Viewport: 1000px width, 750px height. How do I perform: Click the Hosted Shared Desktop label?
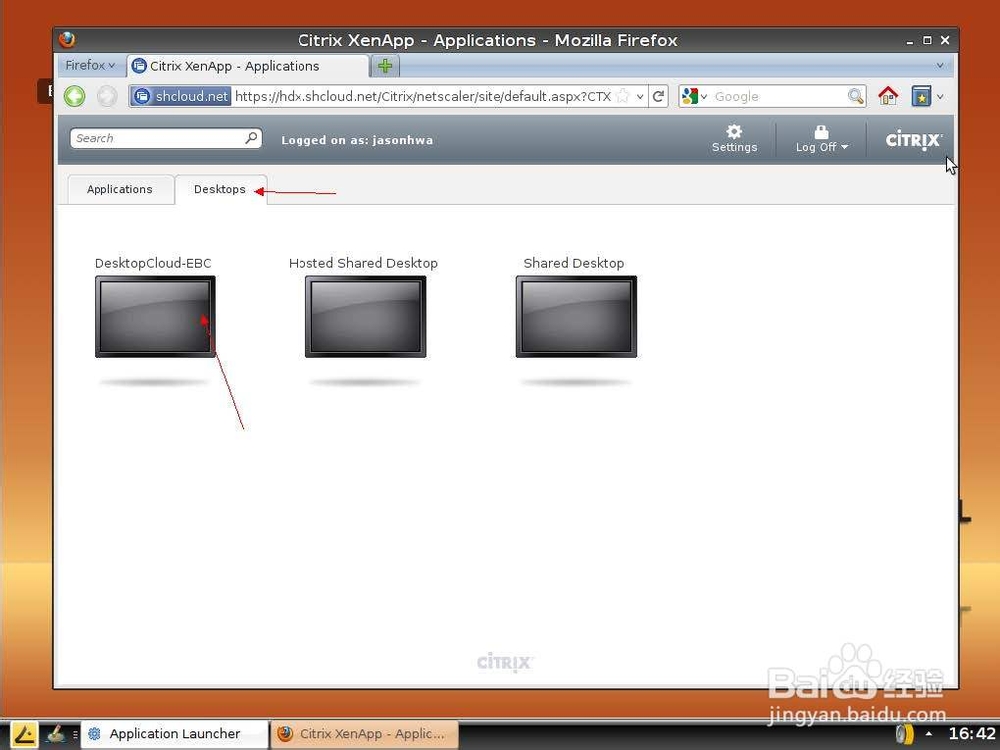(364, 263)
